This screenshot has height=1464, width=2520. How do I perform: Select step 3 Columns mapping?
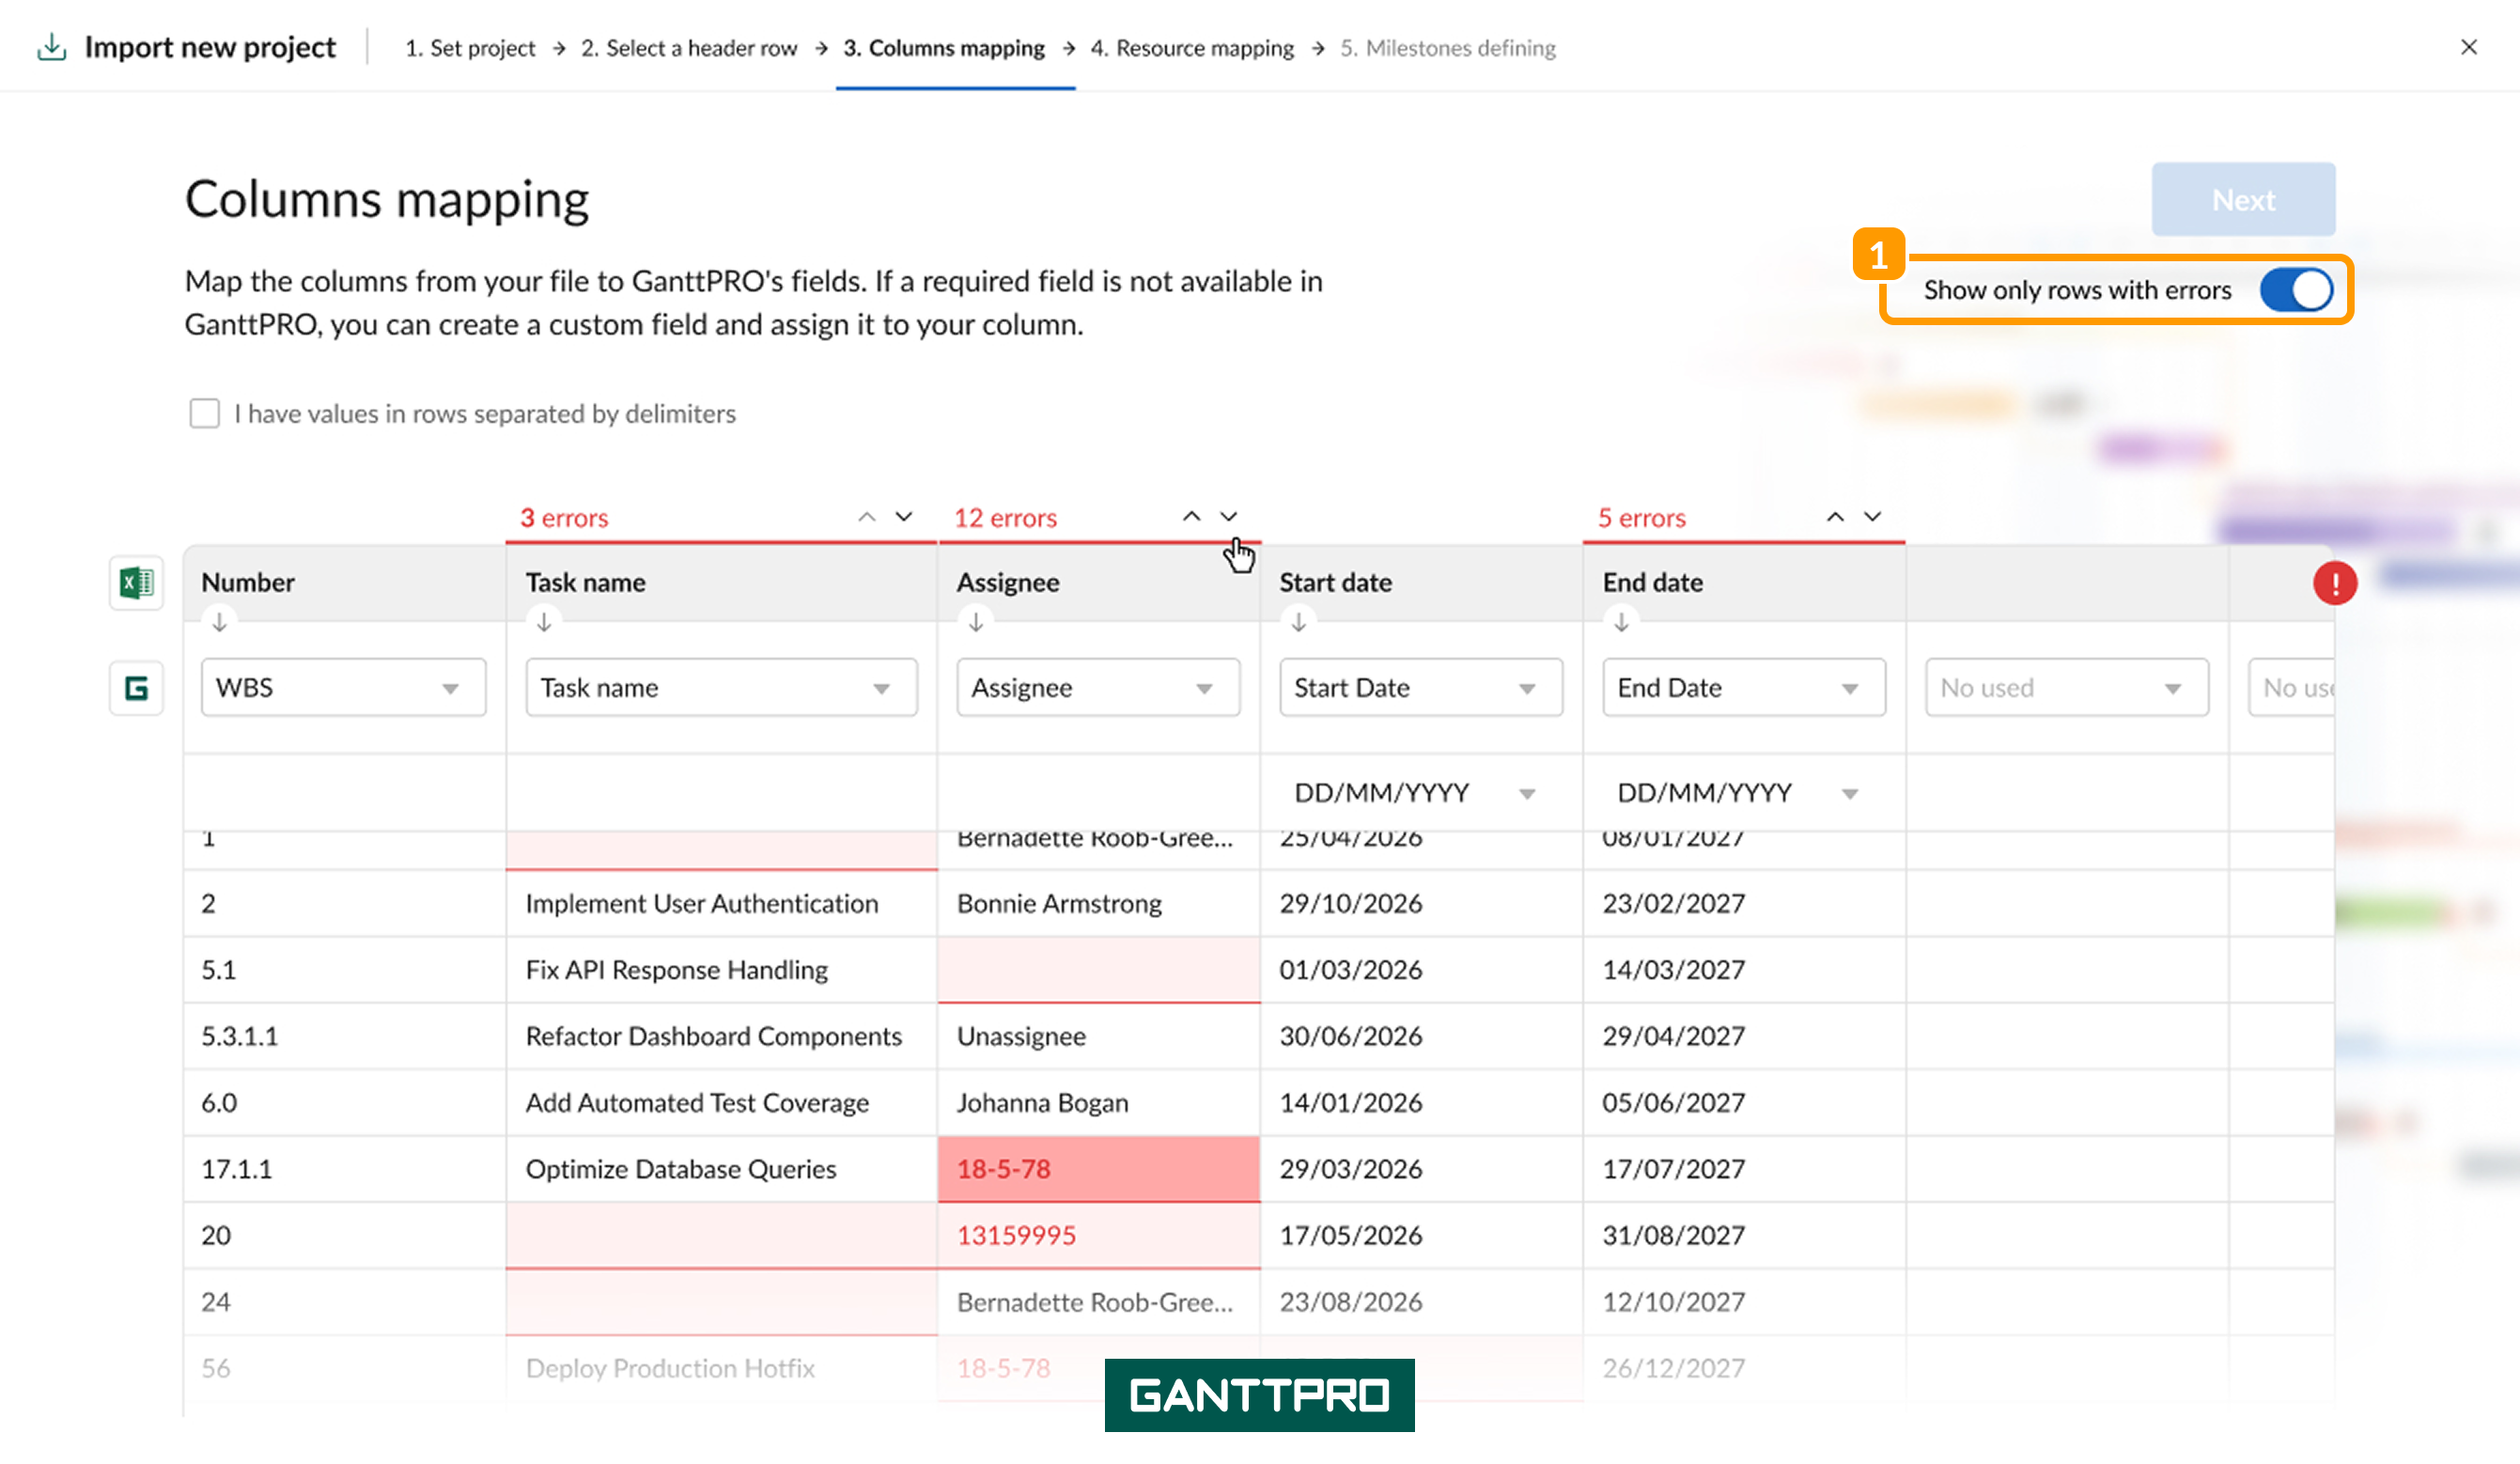[x=944, y=48]
